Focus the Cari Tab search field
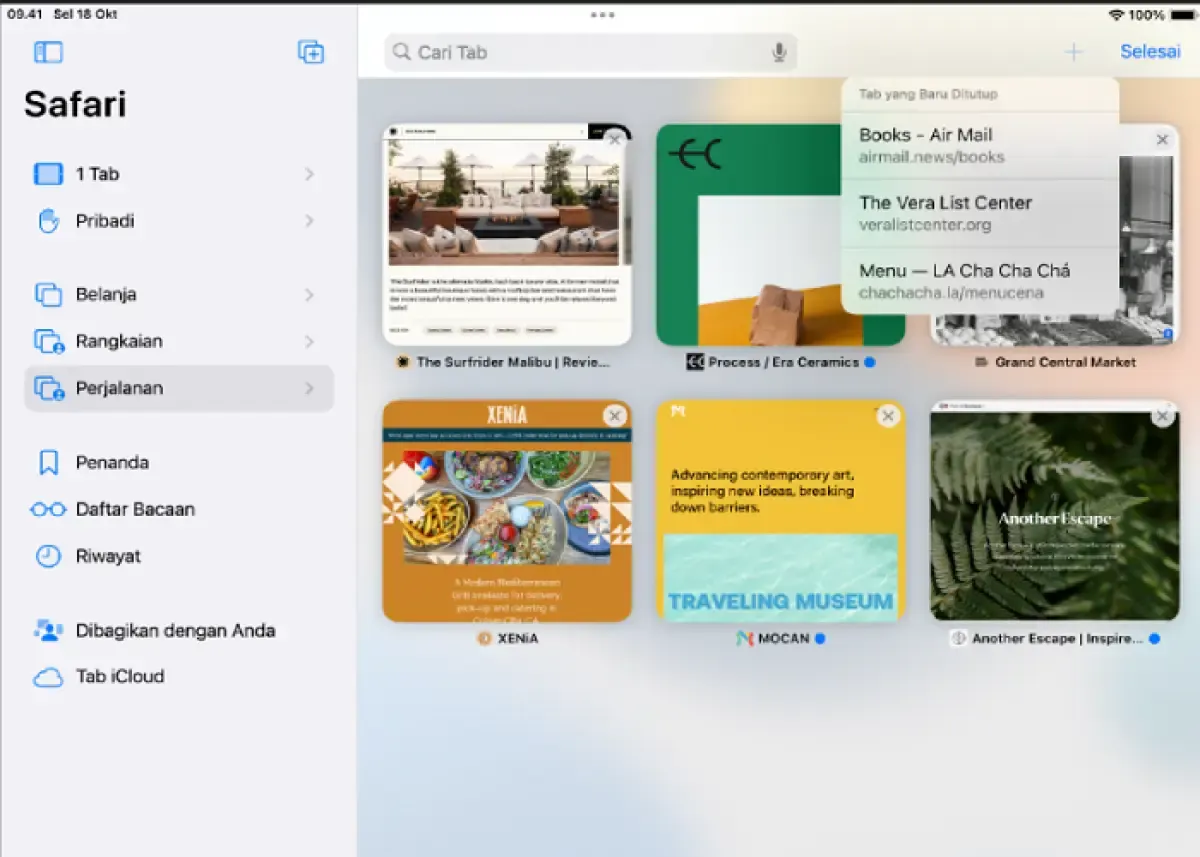The width and height of the screenshot is (1200, 857). coord(591,52)
